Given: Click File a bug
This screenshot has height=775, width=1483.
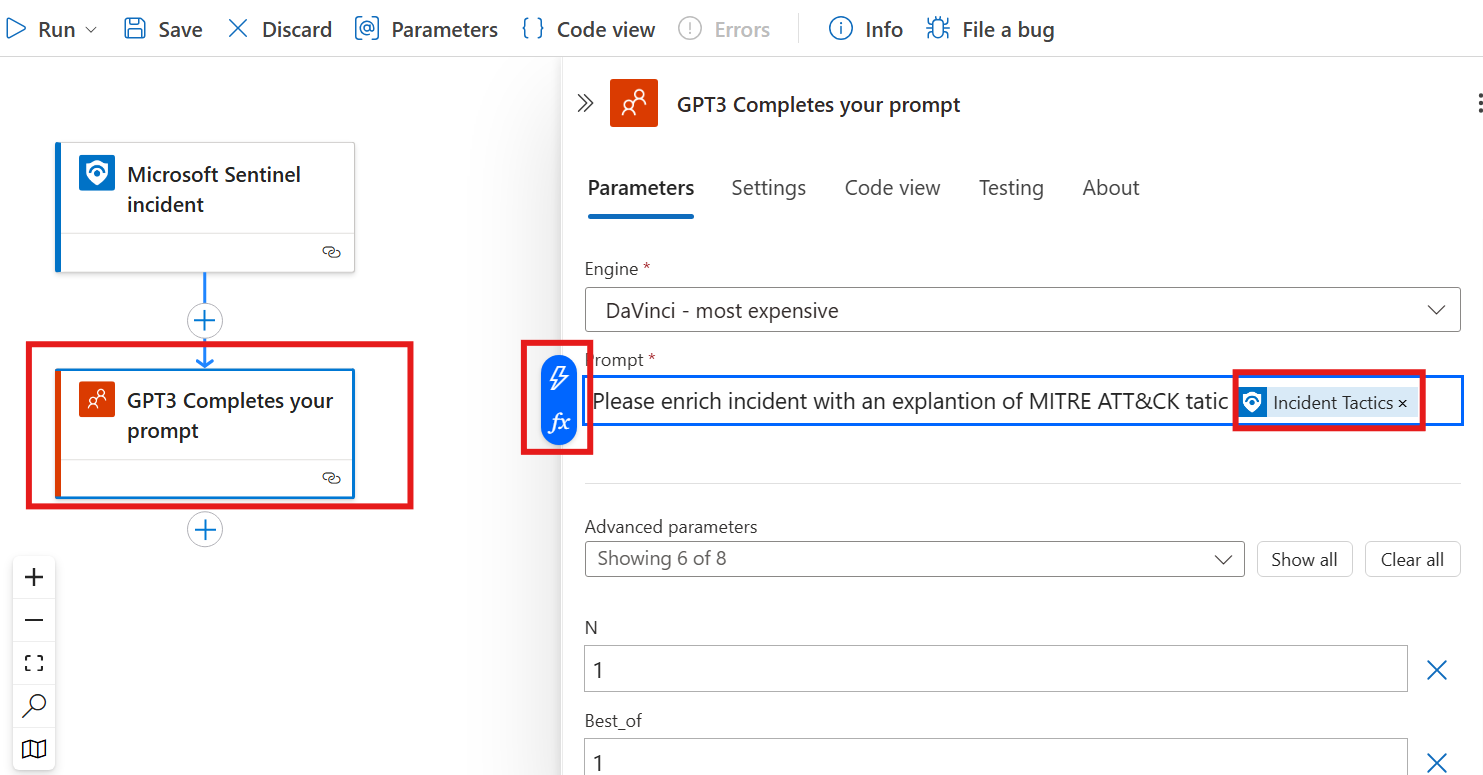Looking at the screenshot, I should [x=990, y=29].
